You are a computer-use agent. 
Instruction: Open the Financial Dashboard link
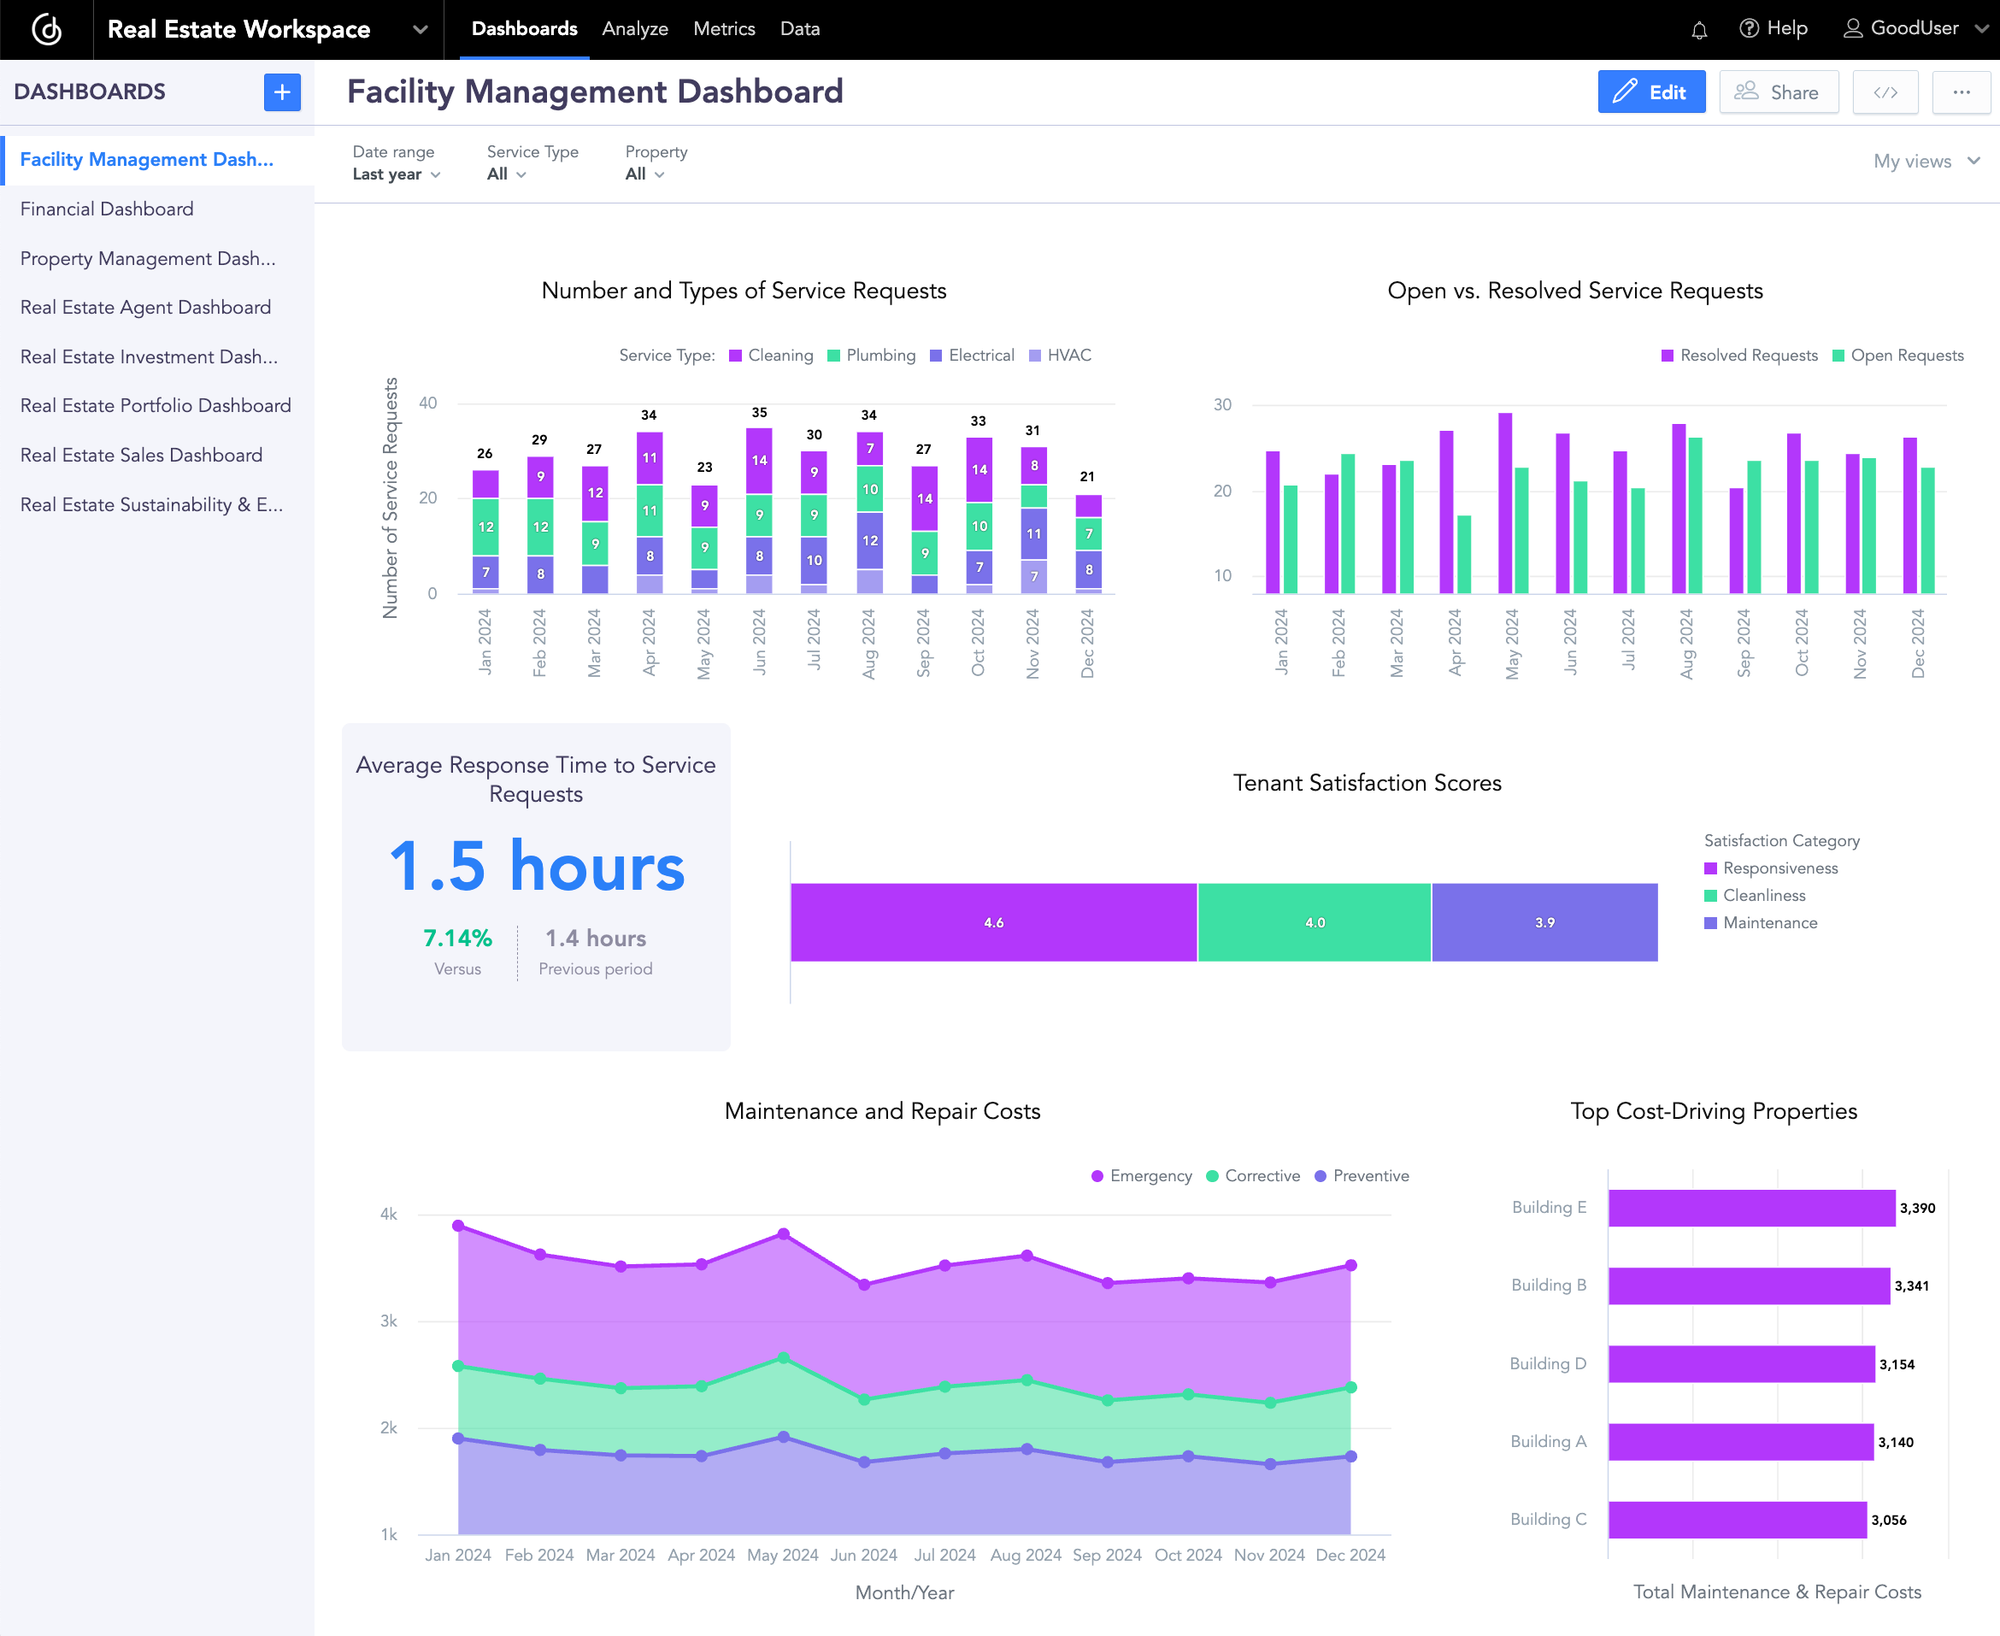[106, 209]
